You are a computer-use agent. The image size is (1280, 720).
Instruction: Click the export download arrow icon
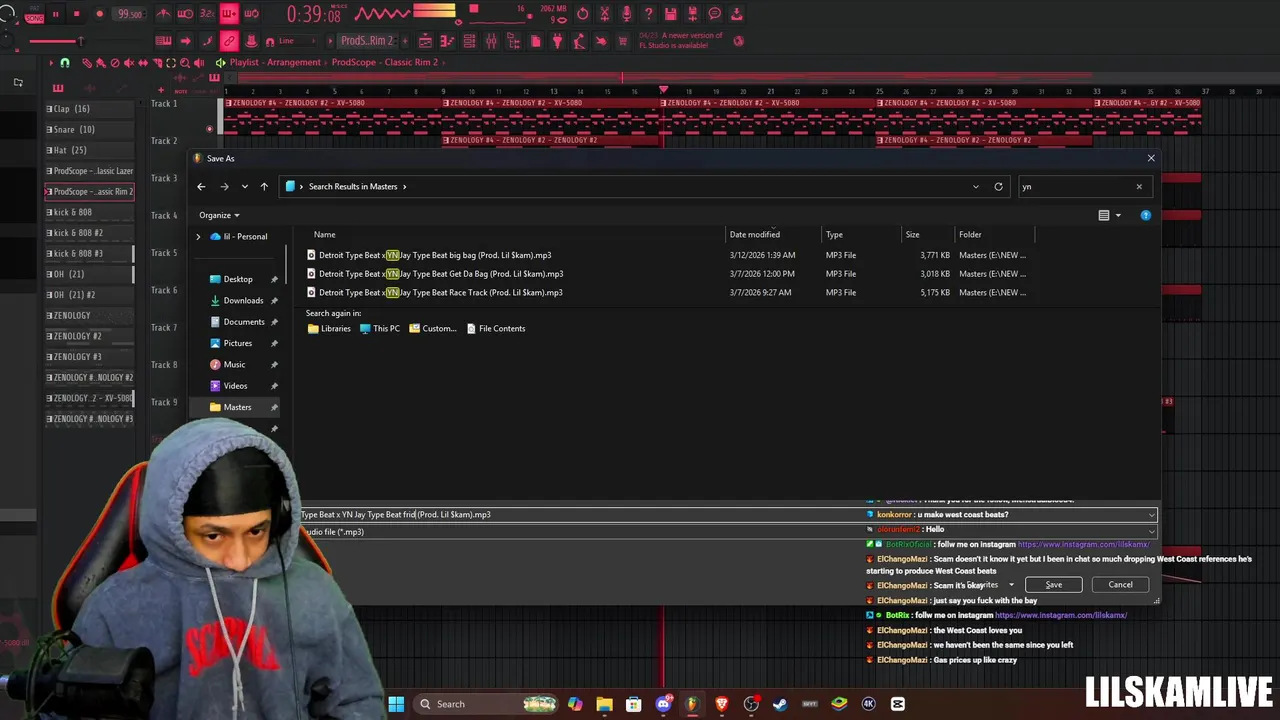pos(736,14)
